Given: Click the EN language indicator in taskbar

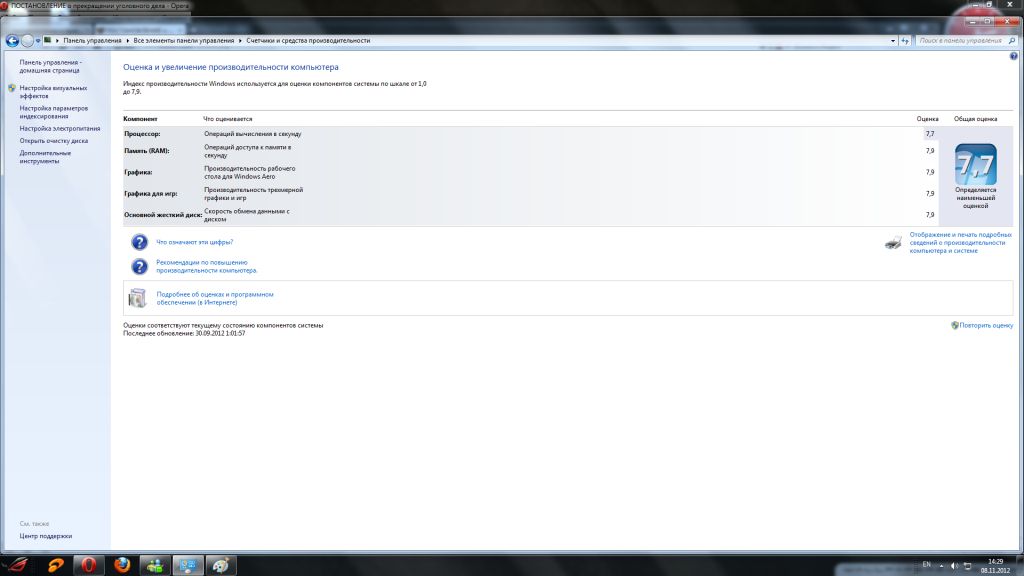Looking at the screenshot, I should [x=926, y=565].
